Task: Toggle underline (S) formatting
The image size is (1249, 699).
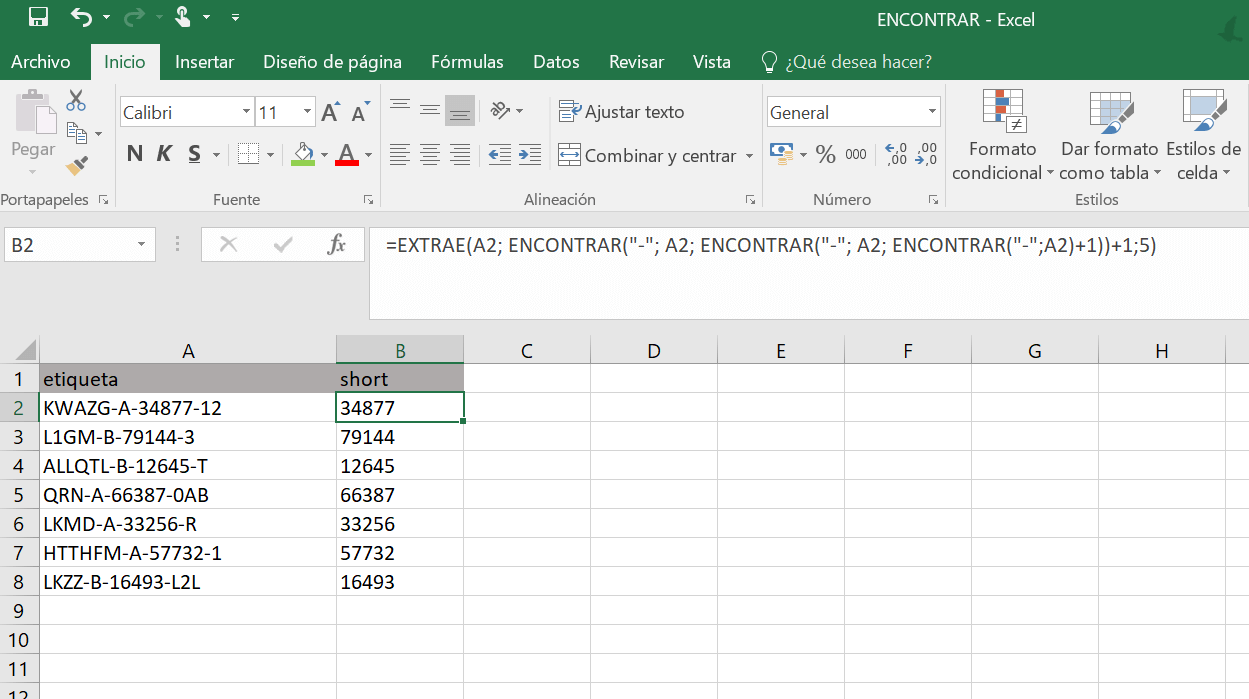Action: pyautogui.click(x=194, y=154)
